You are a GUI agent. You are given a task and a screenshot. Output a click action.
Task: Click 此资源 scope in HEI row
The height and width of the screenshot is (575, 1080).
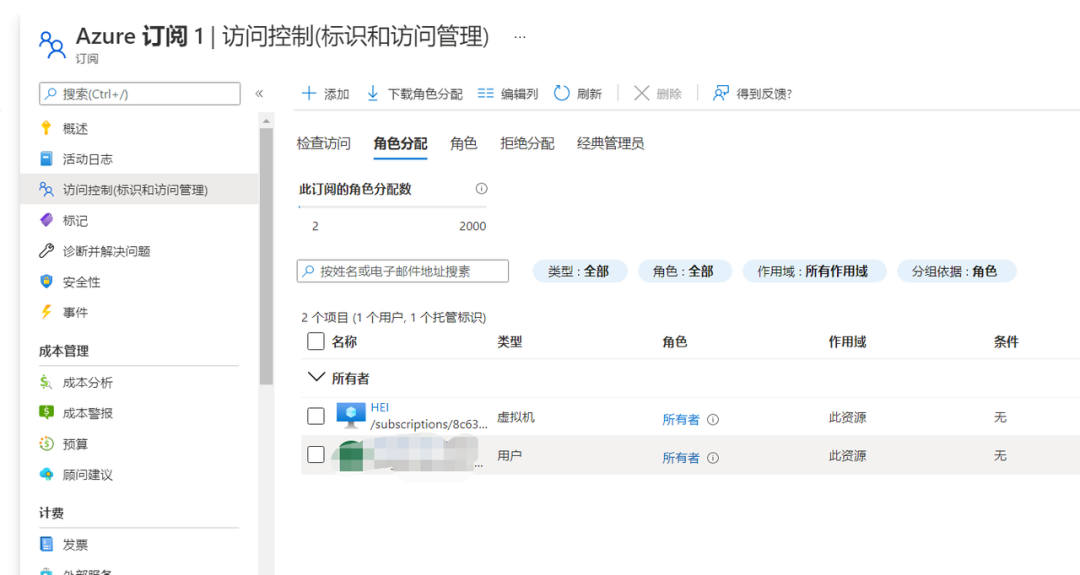(x=847, y=417)
